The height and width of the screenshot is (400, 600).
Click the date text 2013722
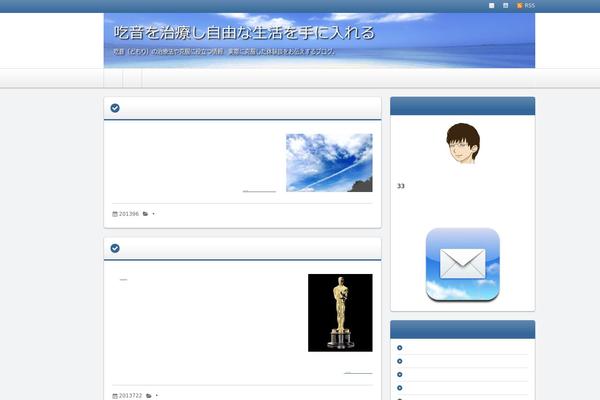130,396
